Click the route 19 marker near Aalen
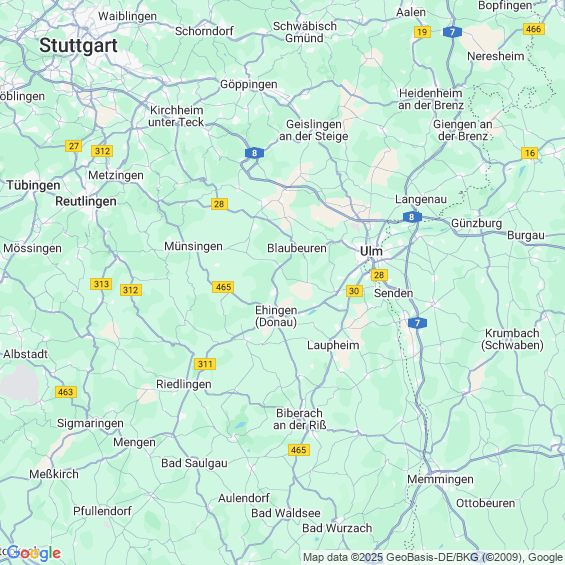Screen dimensions: 565x565 pyautogui.click(x=422, y=32)
